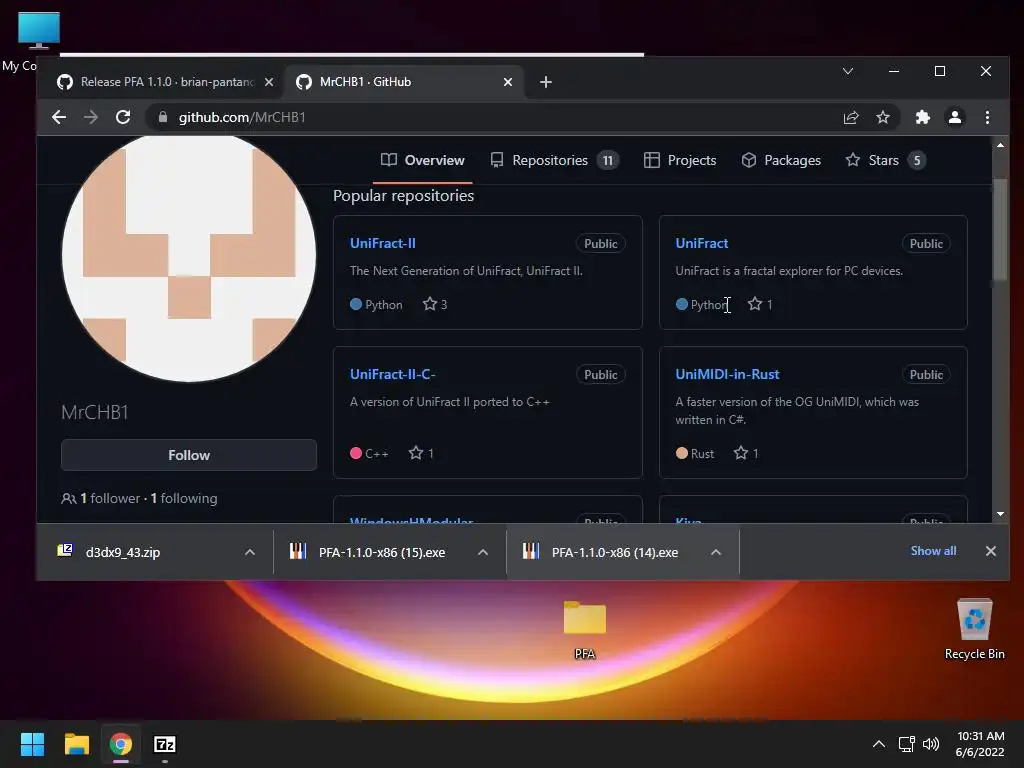Share this page via the share icon
This screenshot has width=1024, height=768.
(850, 118)
